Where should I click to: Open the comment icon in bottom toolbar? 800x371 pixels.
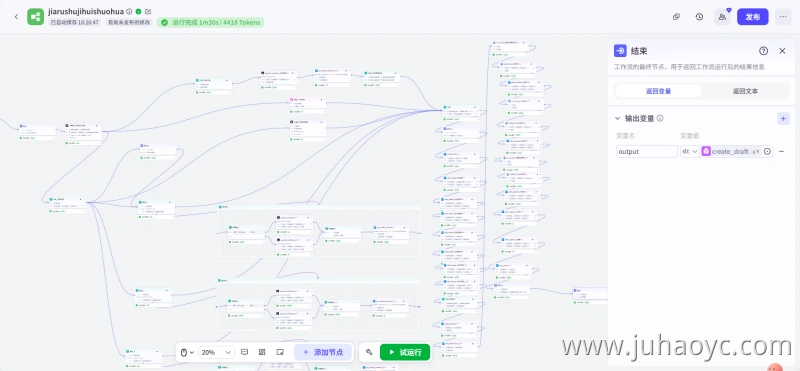244,352
